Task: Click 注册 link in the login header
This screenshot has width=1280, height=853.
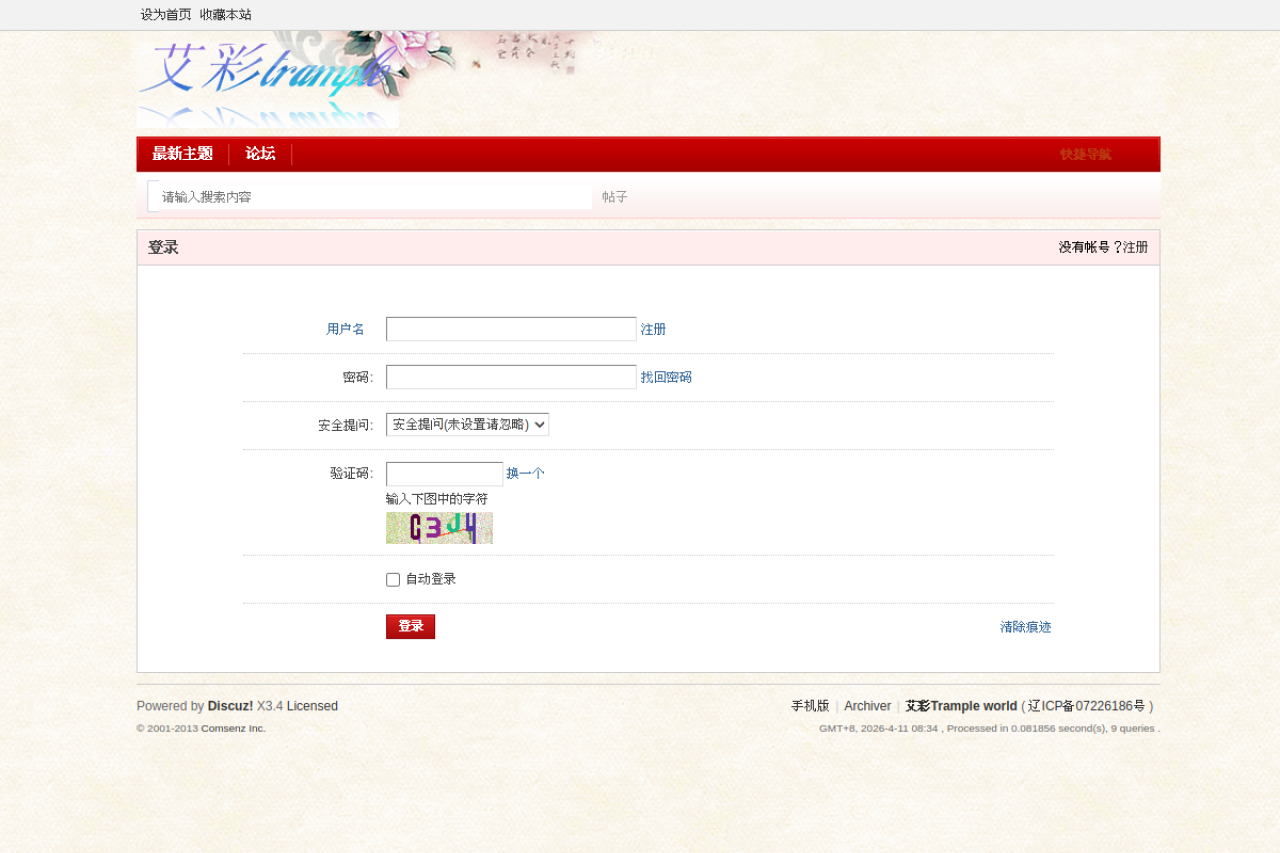Action: click(1135, 247)
